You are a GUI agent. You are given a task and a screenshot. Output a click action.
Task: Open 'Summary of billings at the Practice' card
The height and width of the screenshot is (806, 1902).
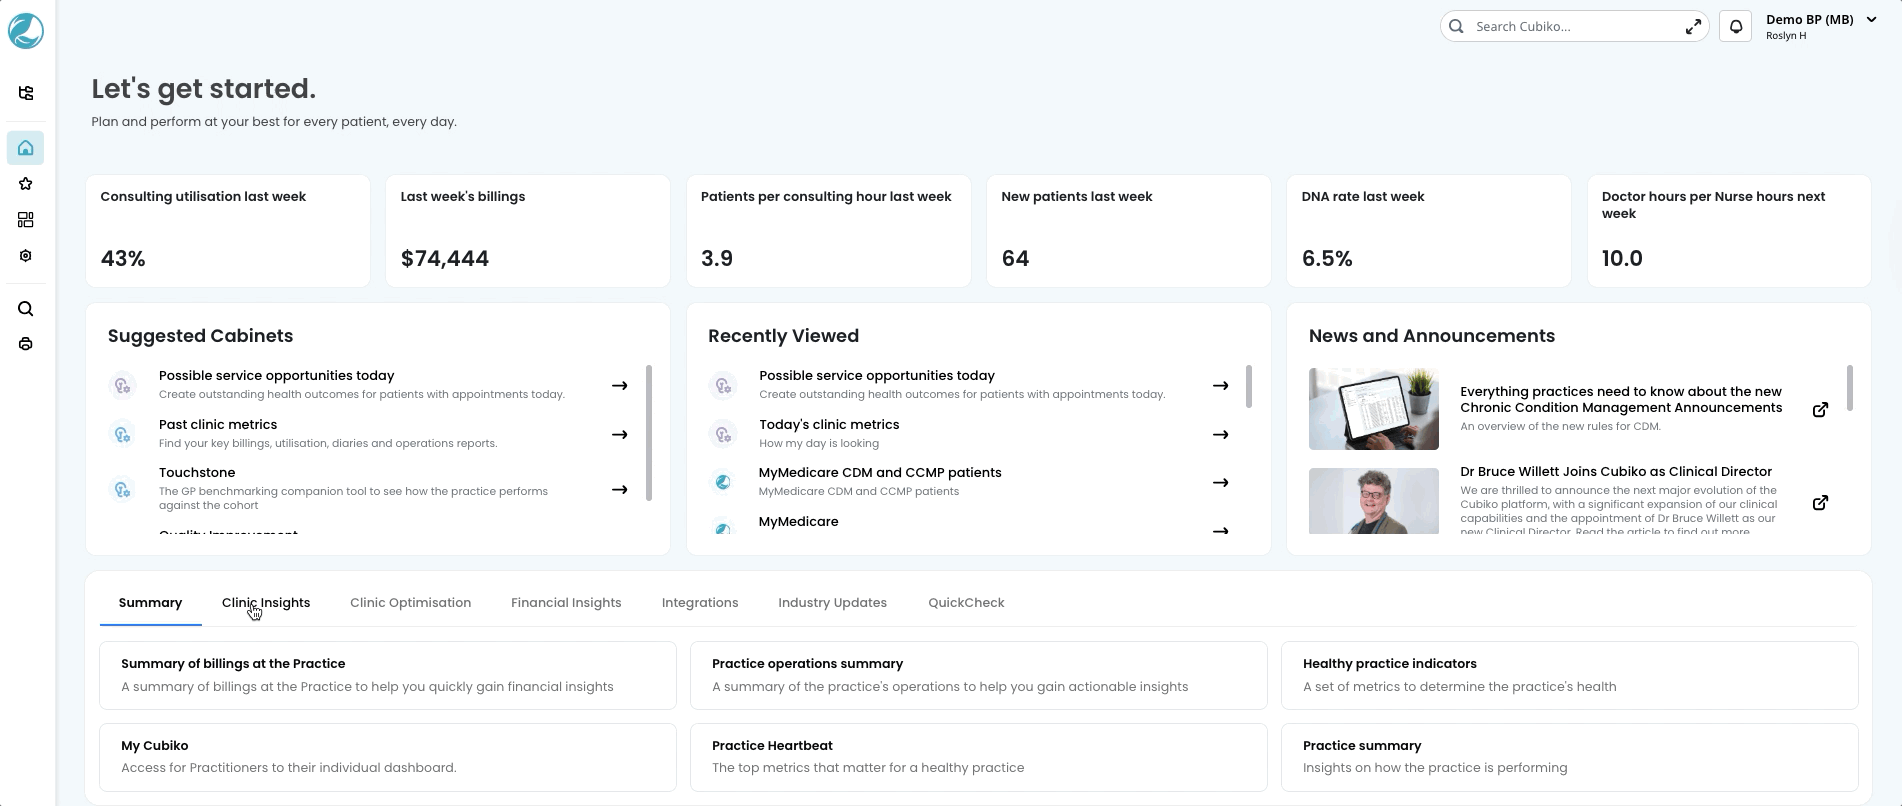pos(388,676)
